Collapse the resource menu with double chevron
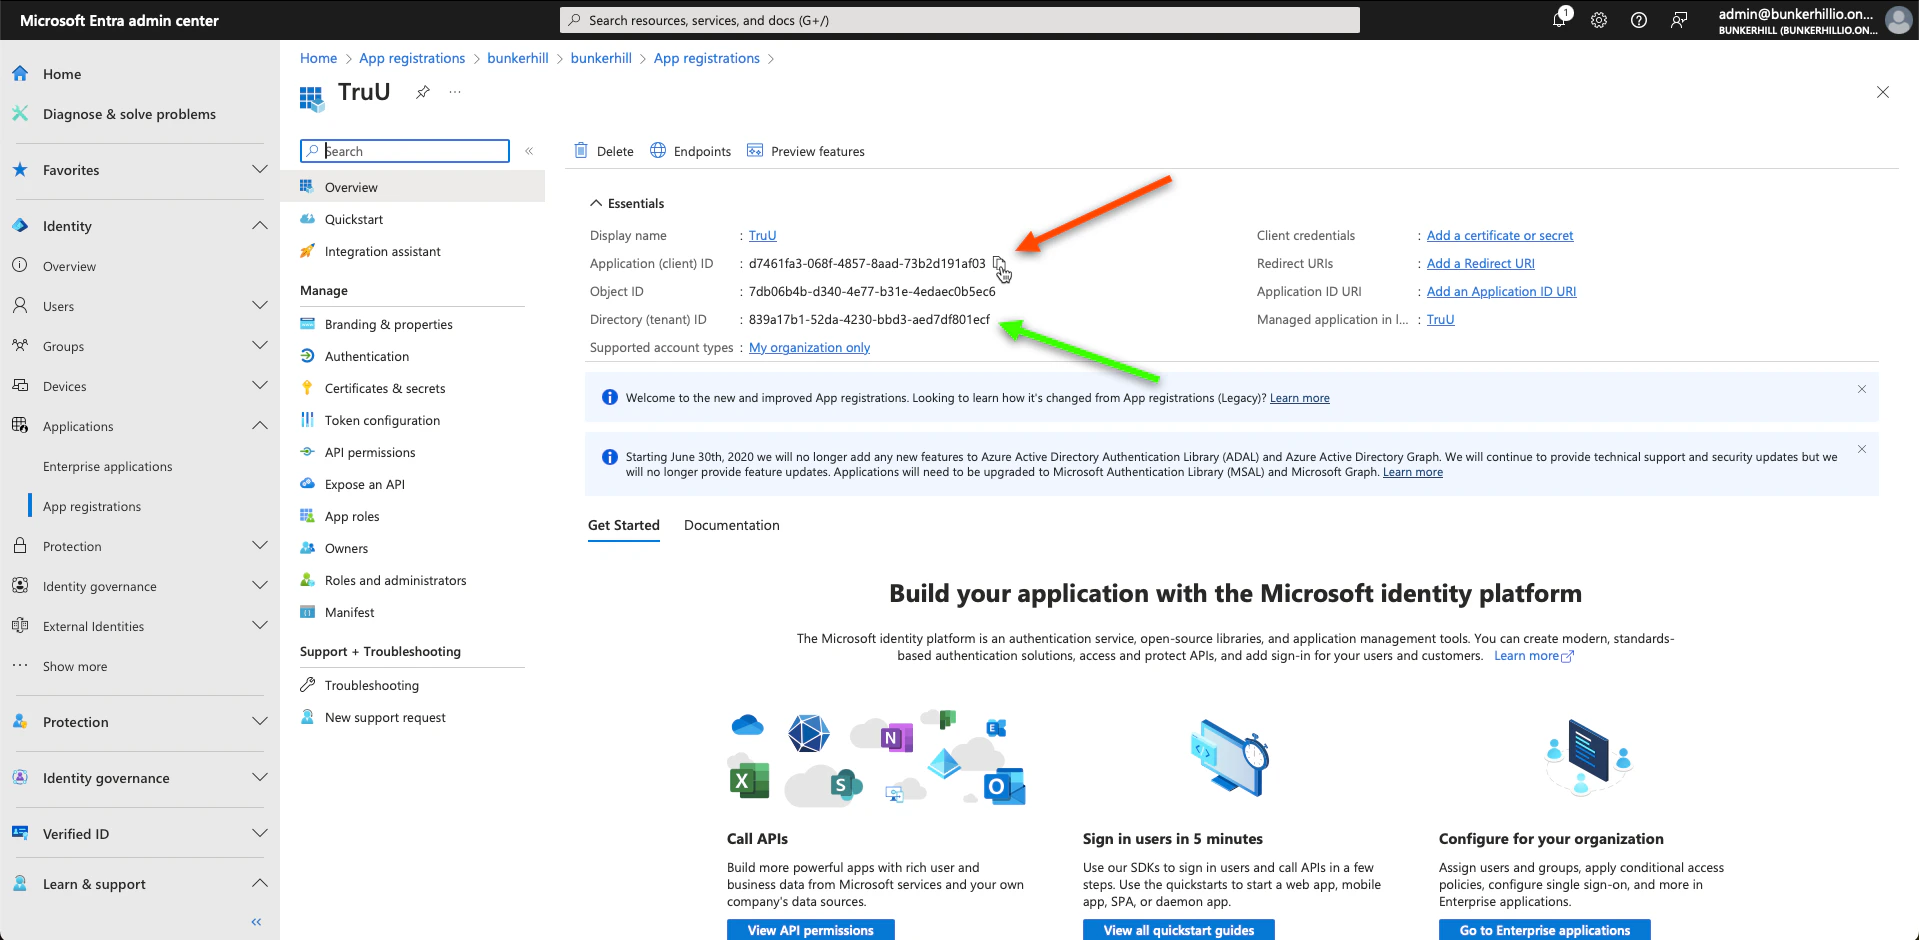1919x940 pixels. click(x=529, y=151)
